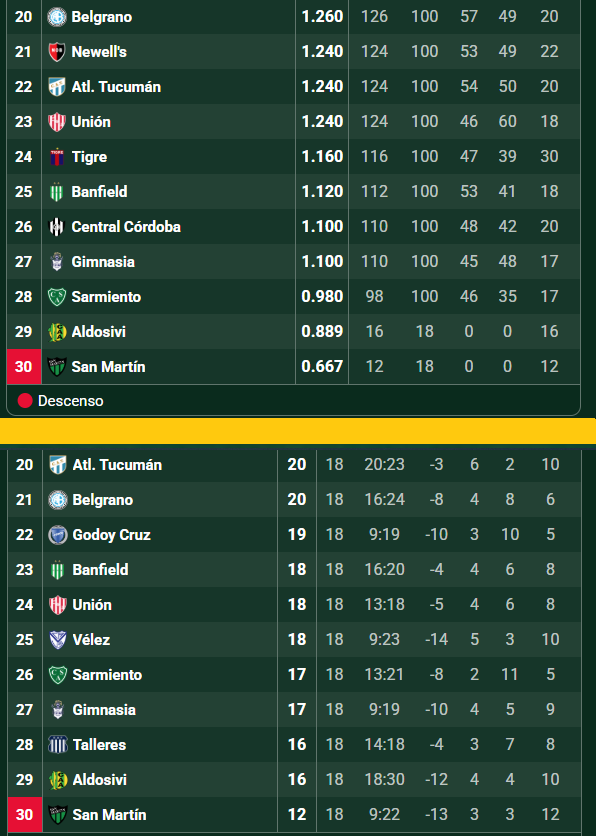Click Tigre club crest icon
This screenshot has width=596, height=836.
pyautogui.click(x=57, y=157)
